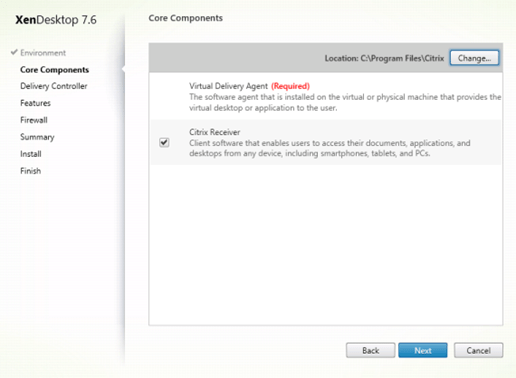The image size is (516, 378).
Task: Select the Finish step in sidebar
Action: click(x=30, y=171)
